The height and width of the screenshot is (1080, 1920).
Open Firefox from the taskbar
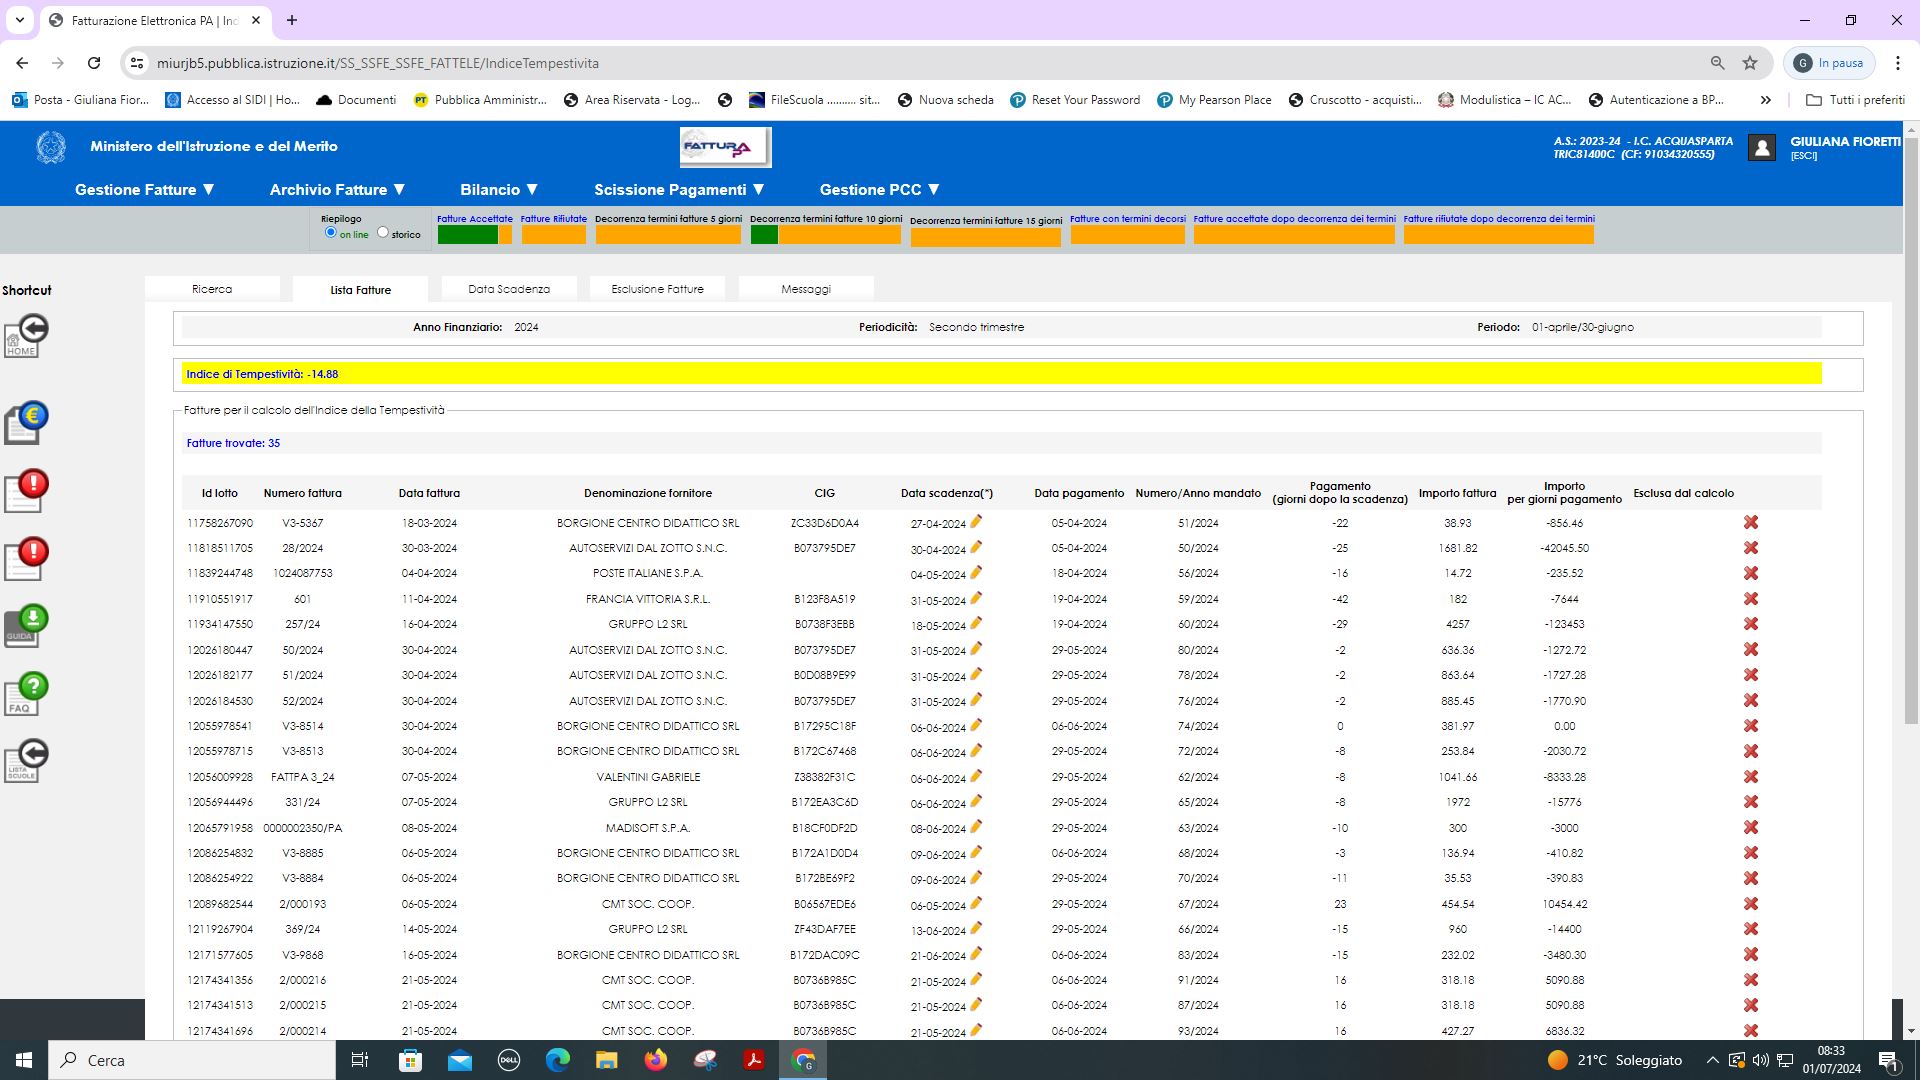[656, 1060]
